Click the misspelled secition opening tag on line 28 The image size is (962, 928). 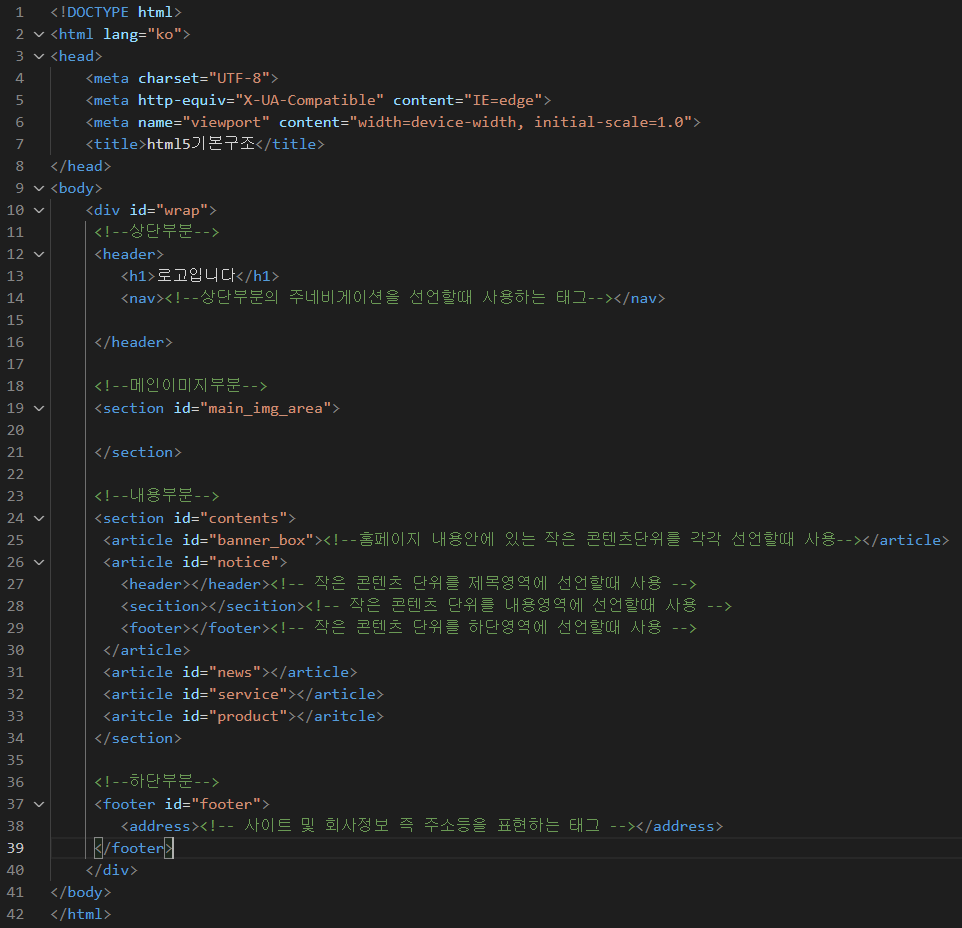(165, 607)
